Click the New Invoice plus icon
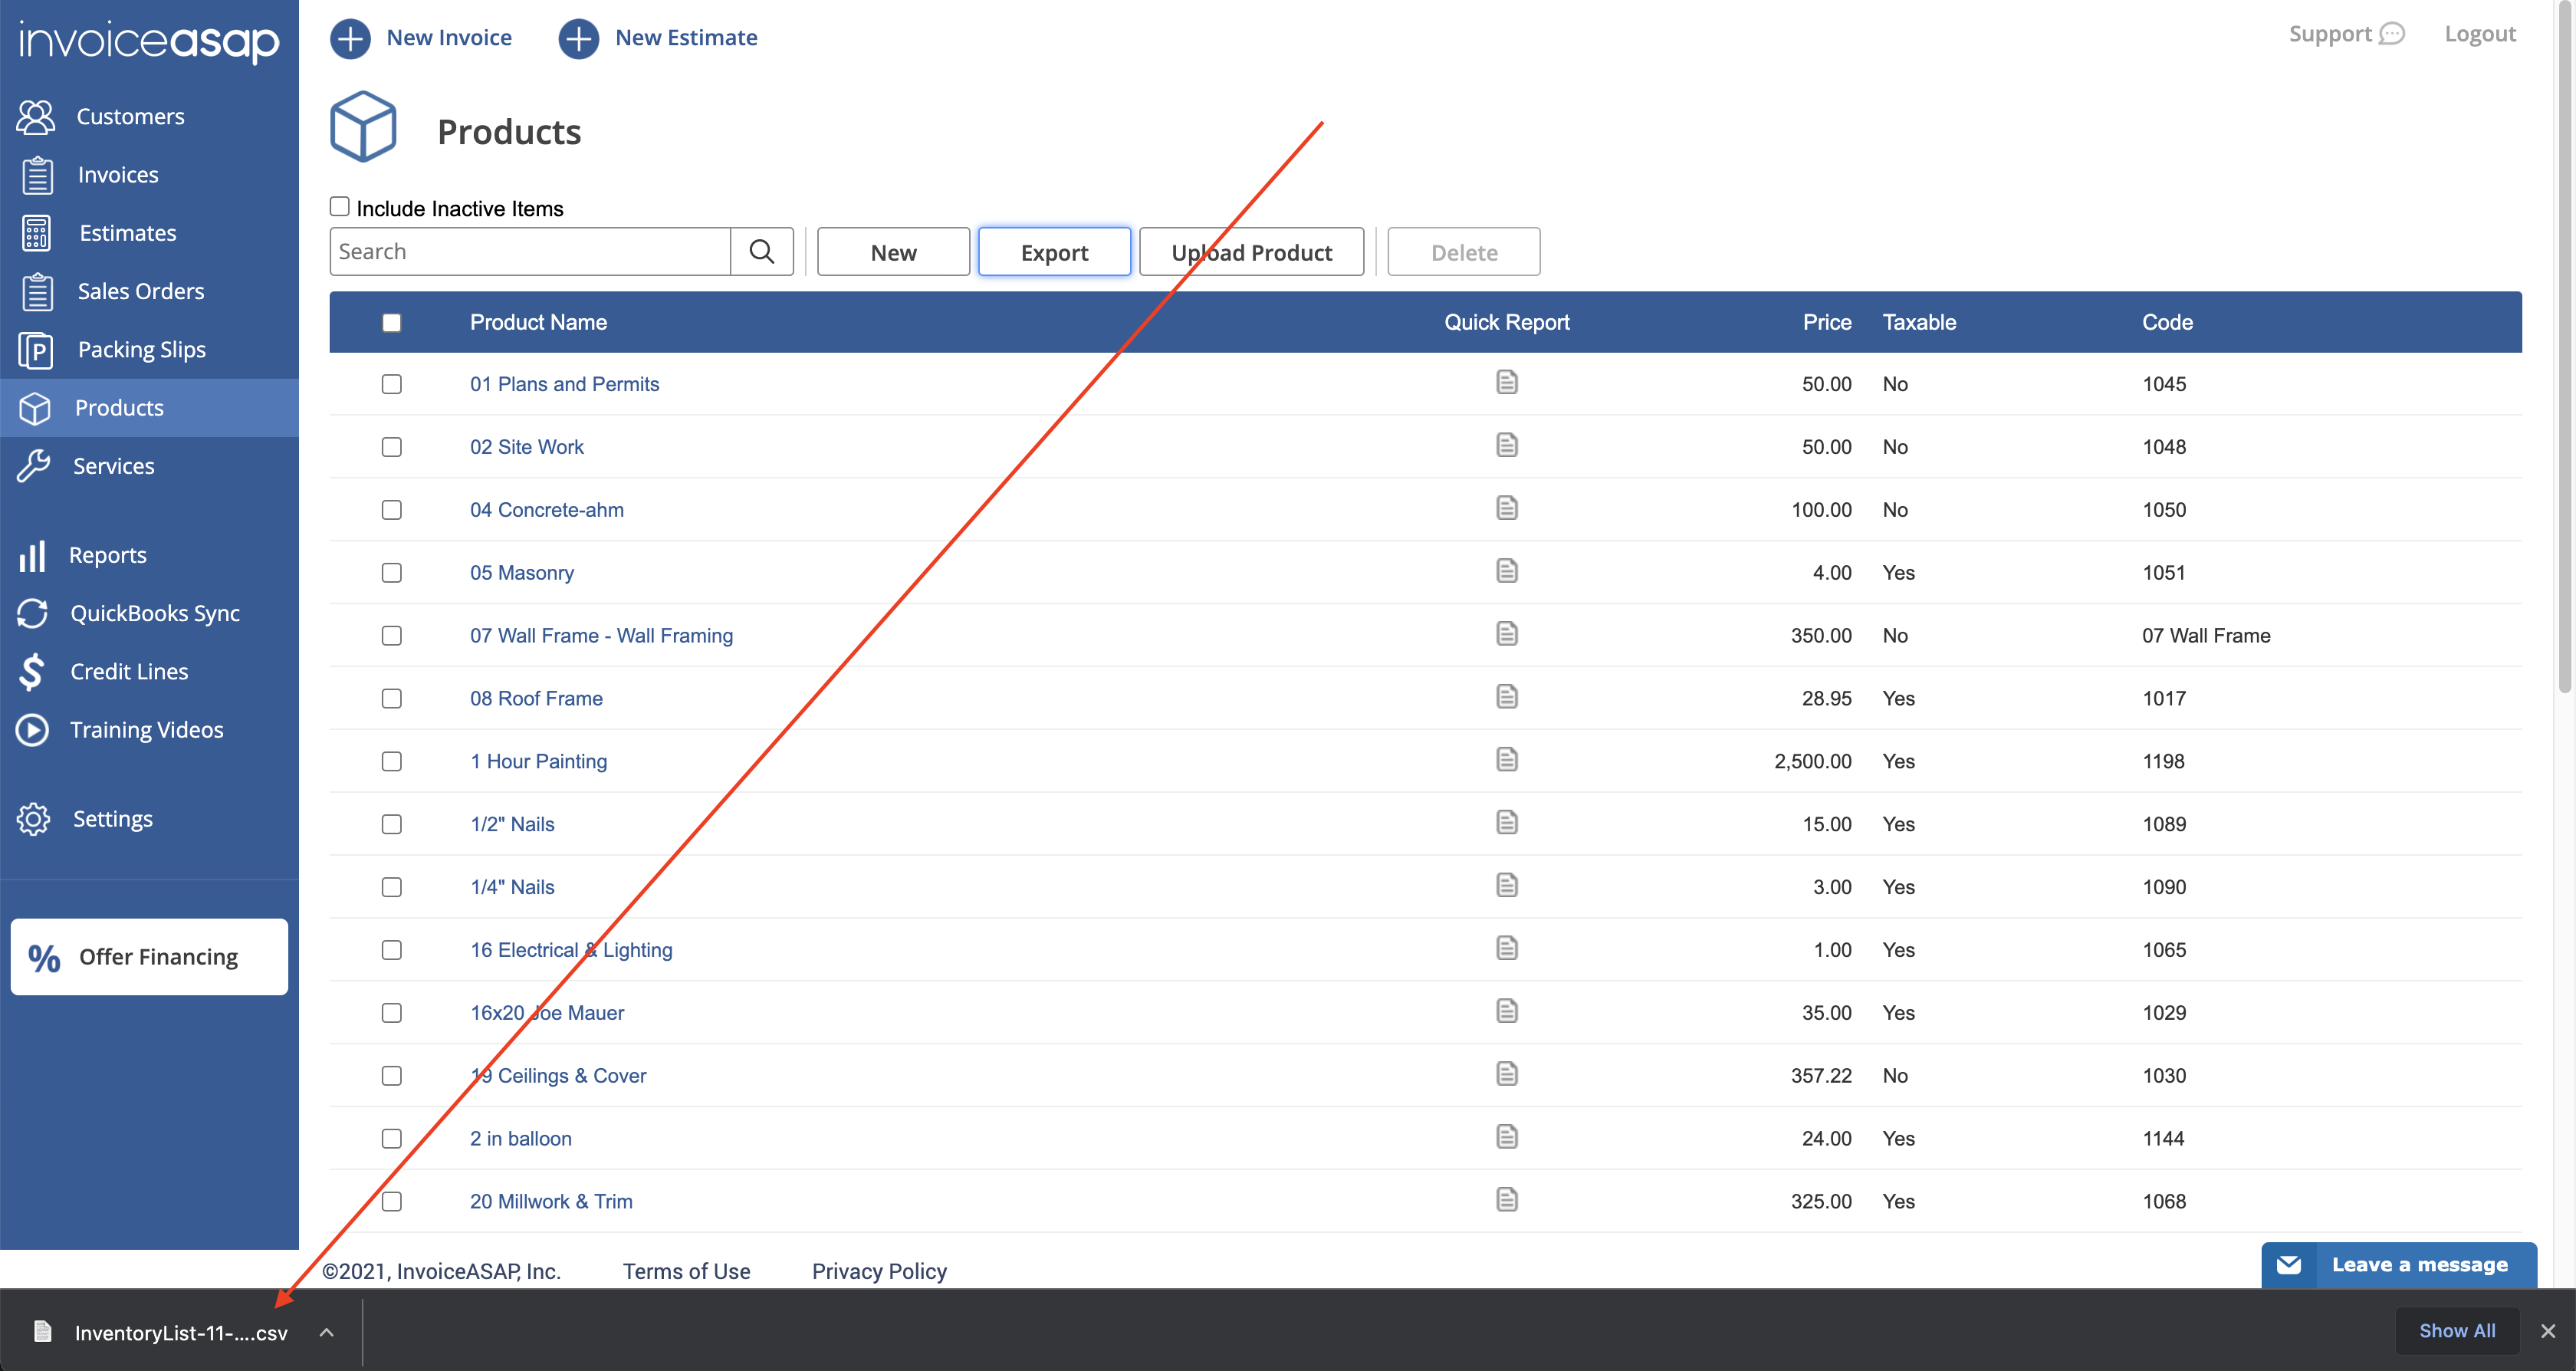Viewport: 2576px width, 1371px height. point(350,39)
